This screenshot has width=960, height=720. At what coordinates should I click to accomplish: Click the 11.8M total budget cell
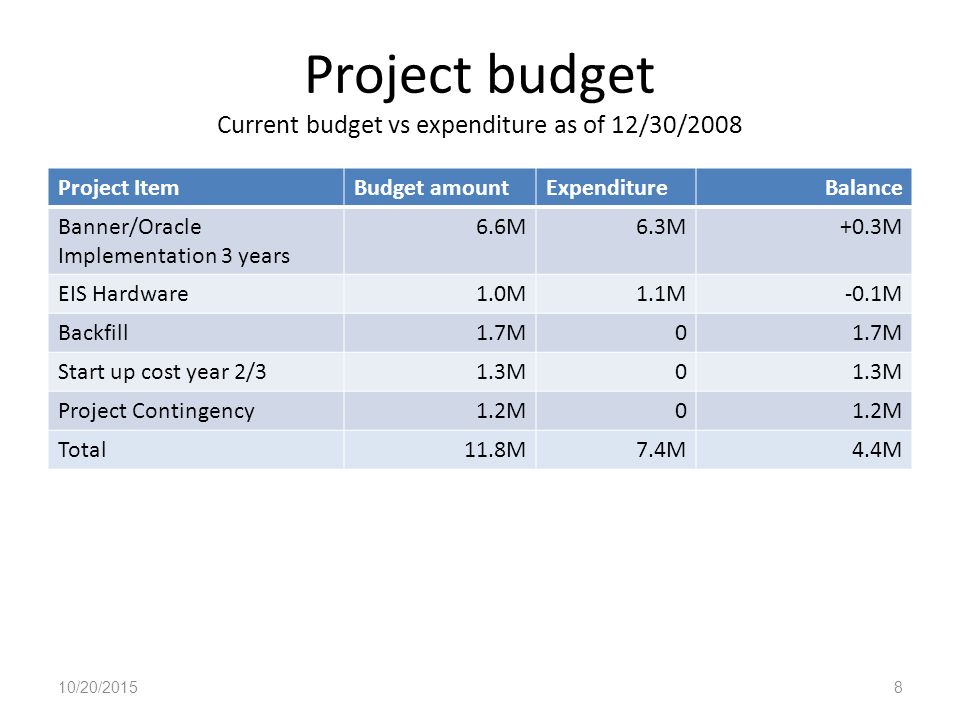click(x=440, y=450)
